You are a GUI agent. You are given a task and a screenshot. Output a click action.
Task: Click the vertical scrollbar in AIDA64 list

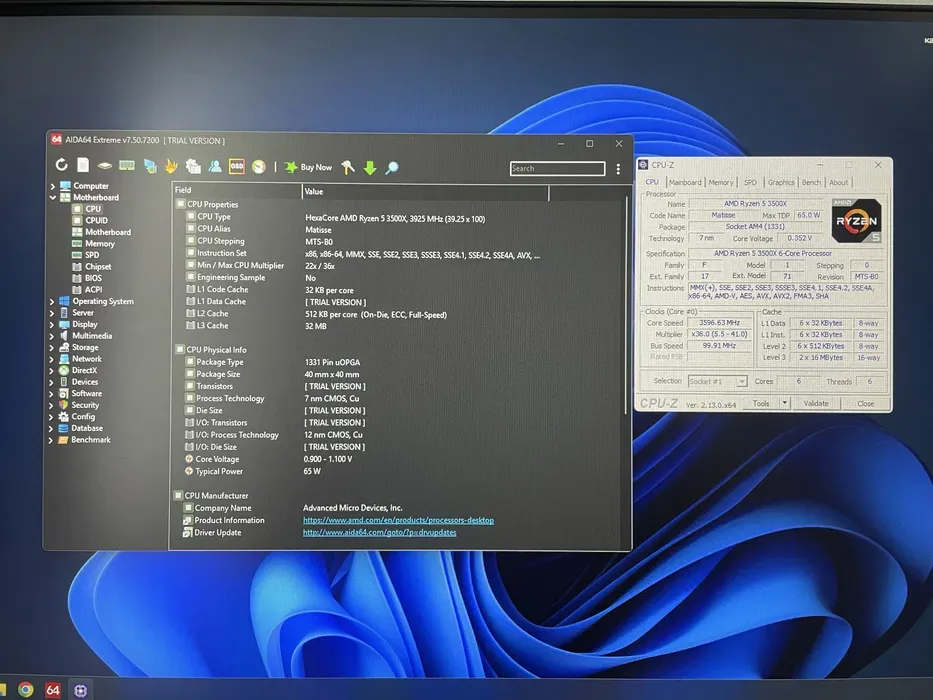pyautogui.click(x=626, y=307)
